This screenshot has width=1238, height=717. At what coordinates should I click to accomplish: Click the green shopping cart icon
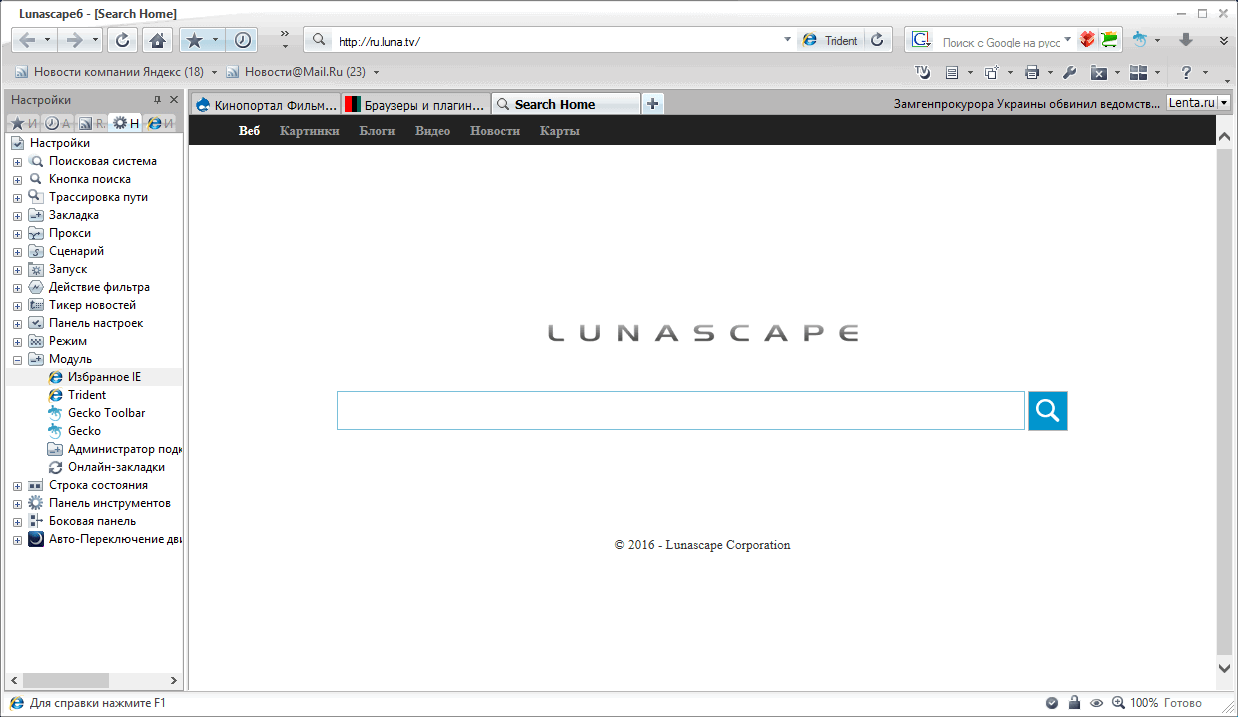(x=1109, y=40)
